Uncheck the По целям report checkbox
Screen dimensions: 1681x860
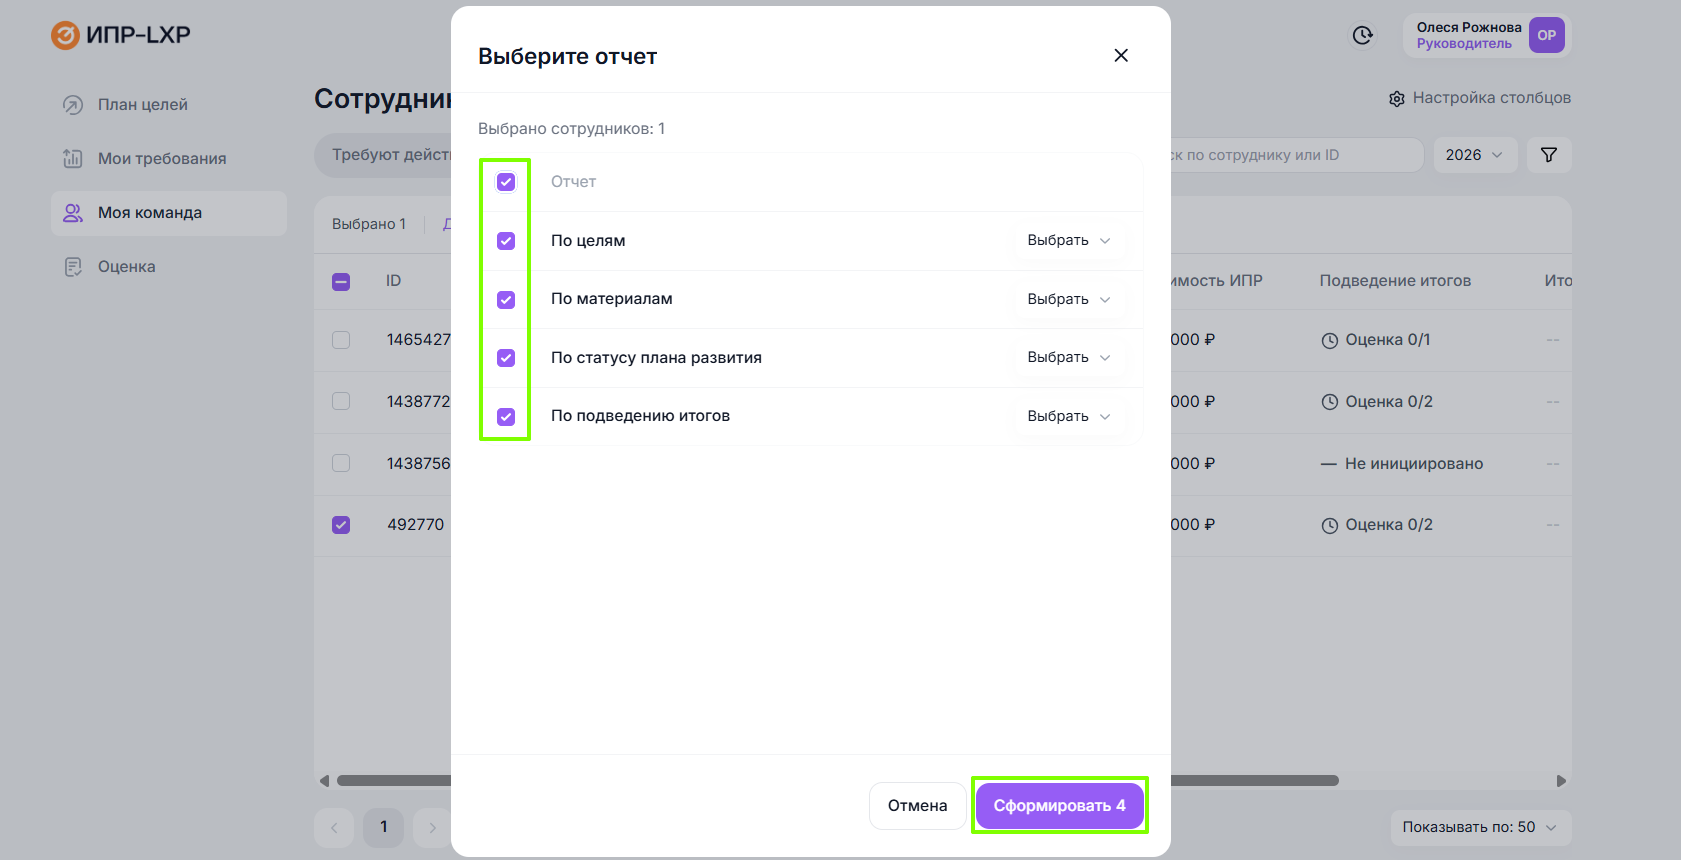[x=506, y=241]
